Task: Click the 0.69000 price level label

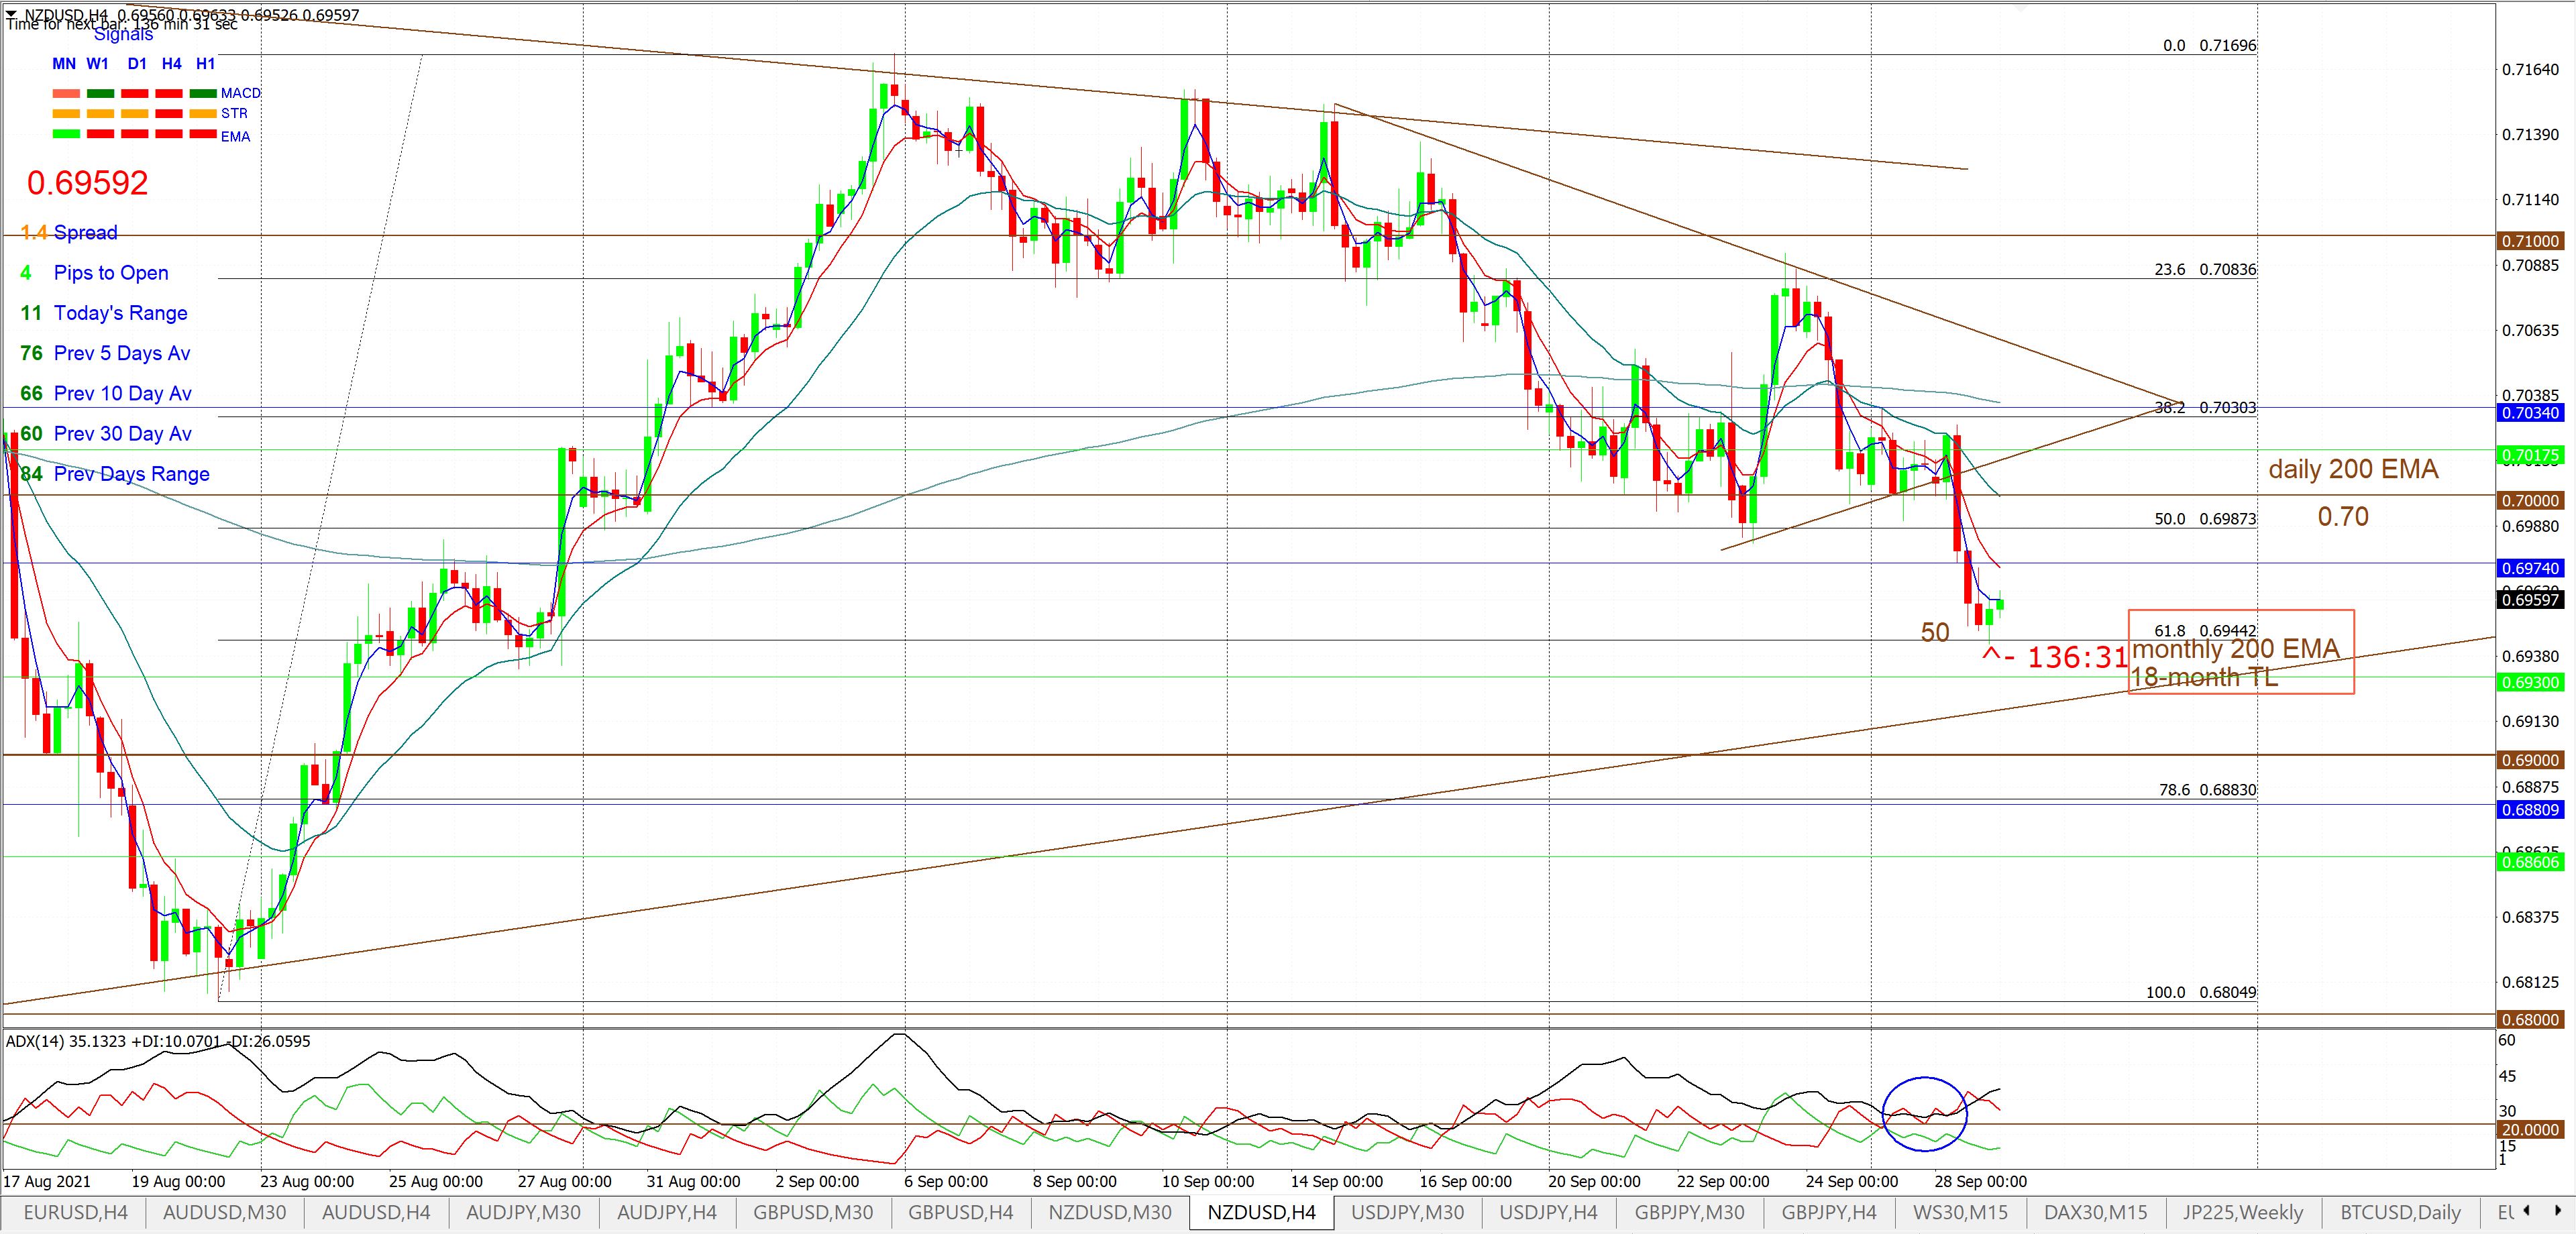Action: (2530, 760)
